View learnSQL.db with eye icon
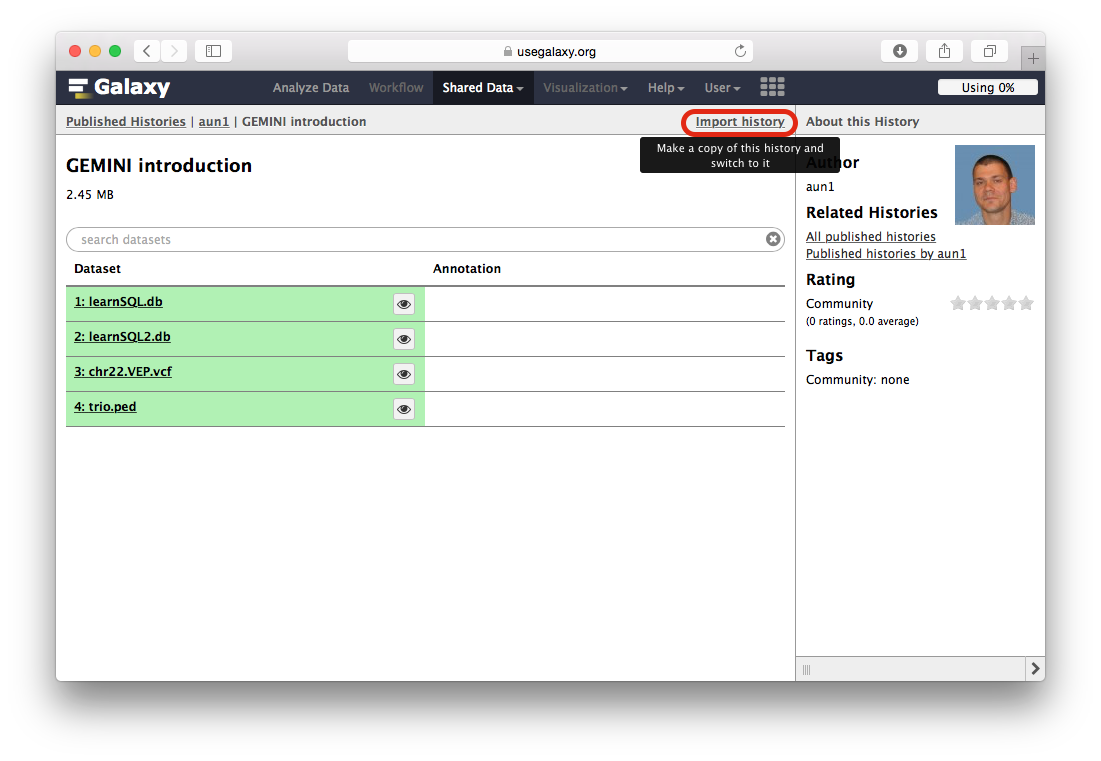 [x=404, y=304]
